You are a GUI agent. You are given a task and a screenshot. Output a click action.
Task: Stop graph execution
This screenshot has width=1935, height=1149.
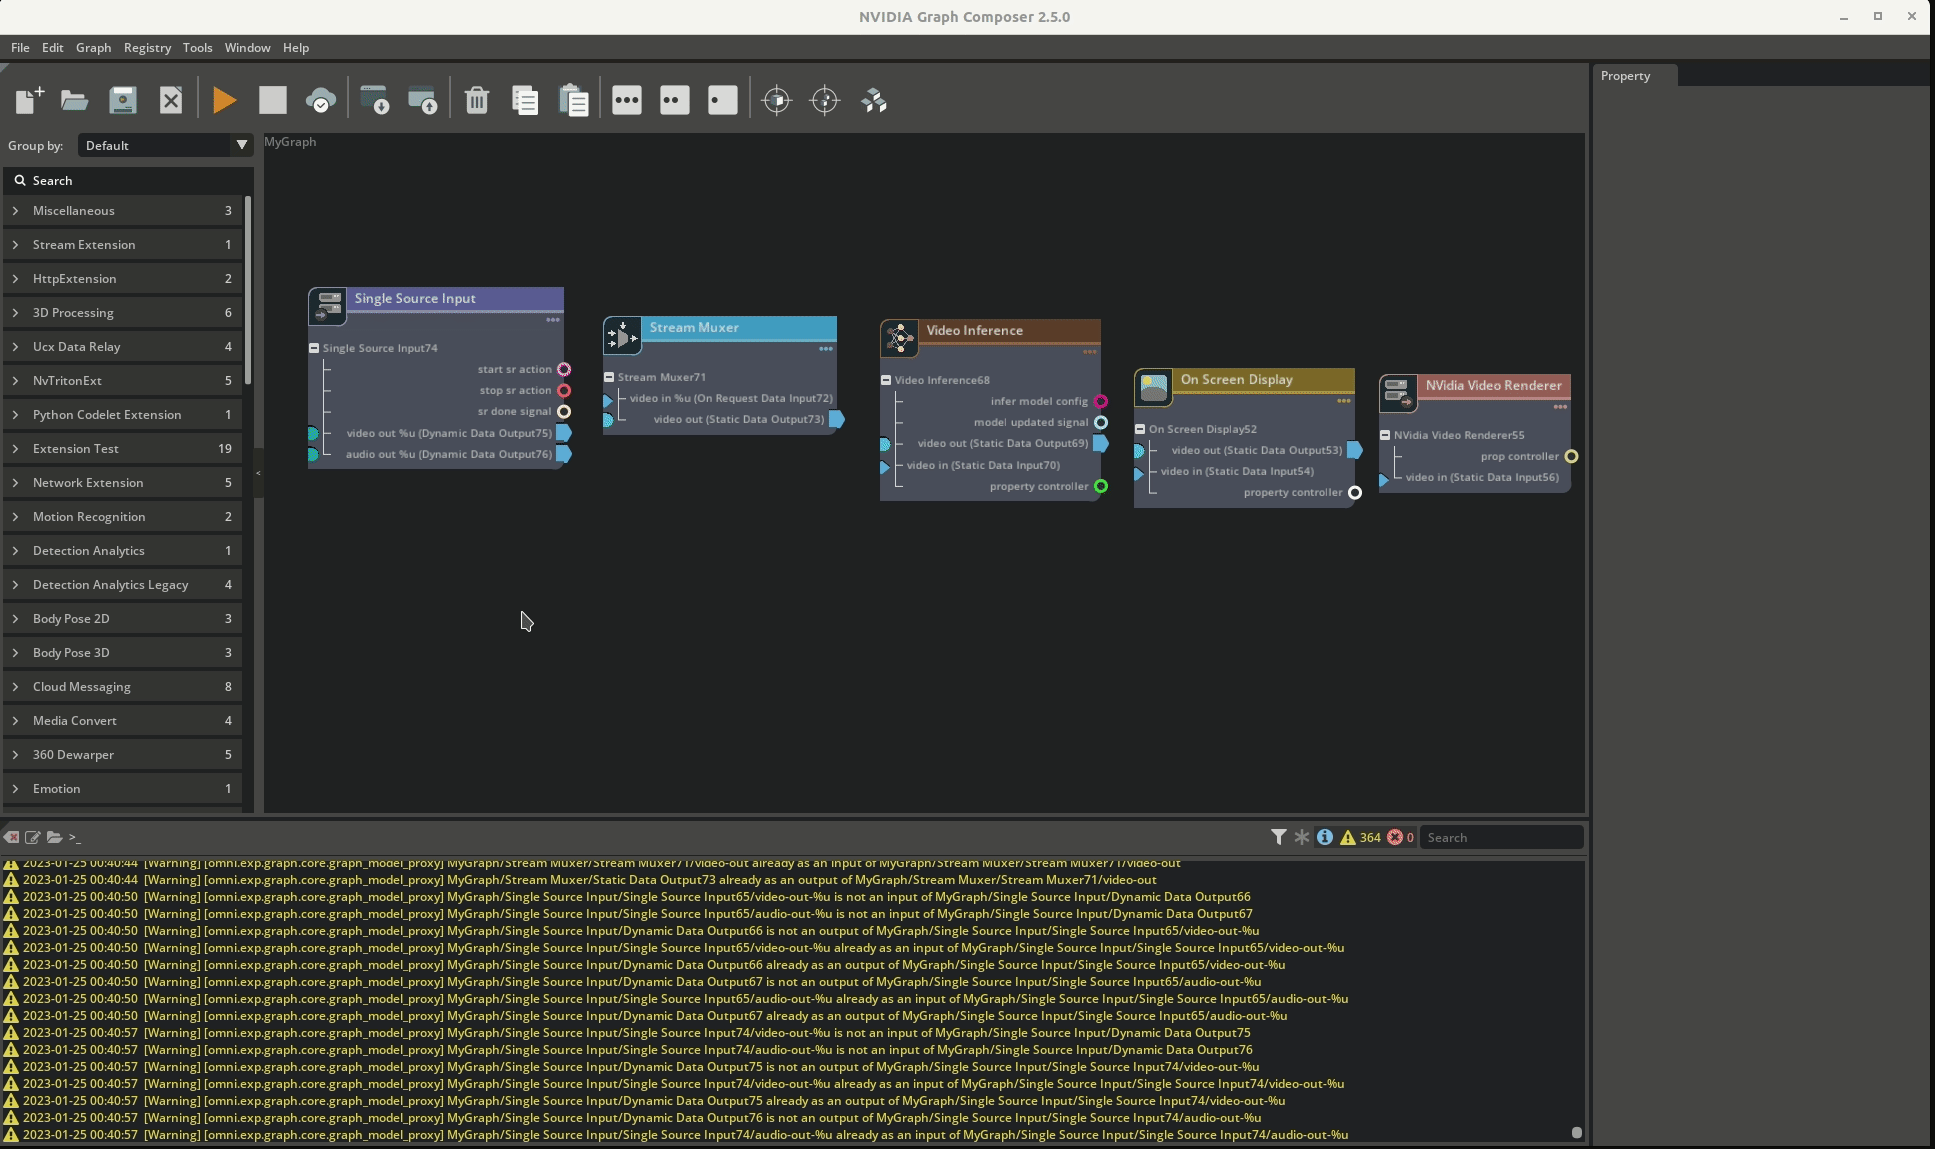(271, 100)
